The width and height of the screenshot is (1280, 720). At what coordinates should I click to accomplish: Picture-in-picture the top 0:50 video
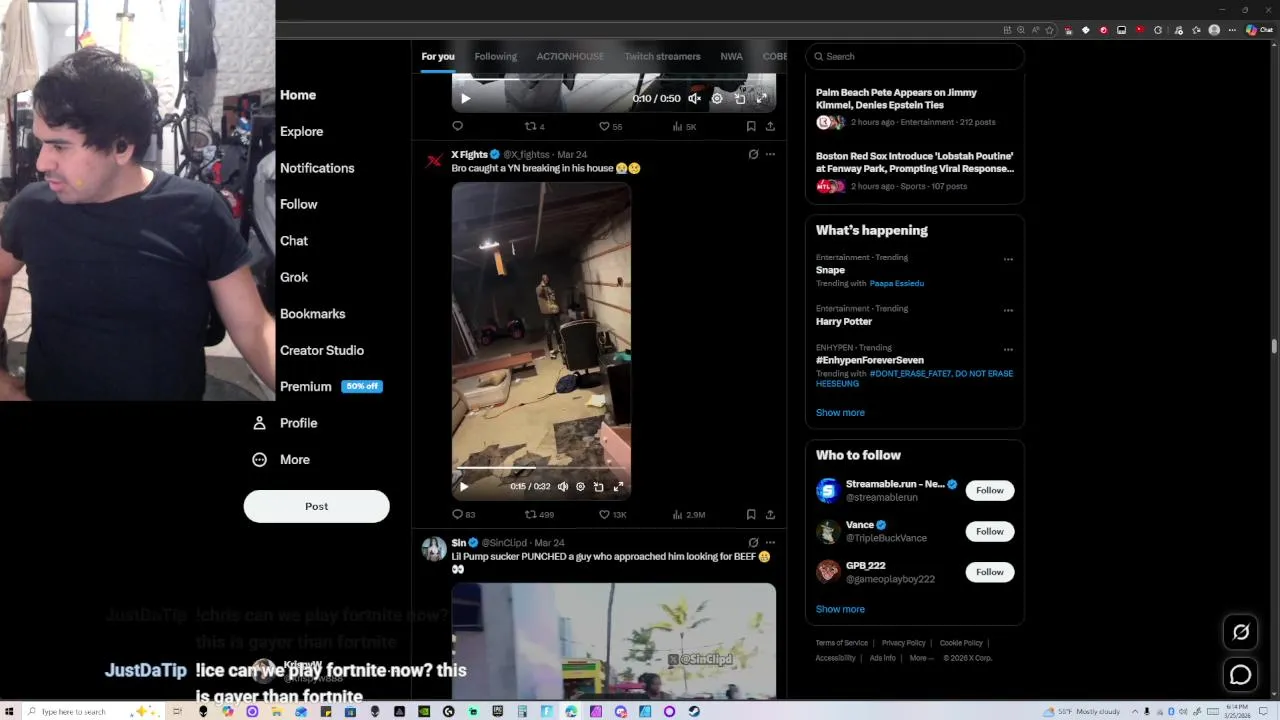point(740,98)
